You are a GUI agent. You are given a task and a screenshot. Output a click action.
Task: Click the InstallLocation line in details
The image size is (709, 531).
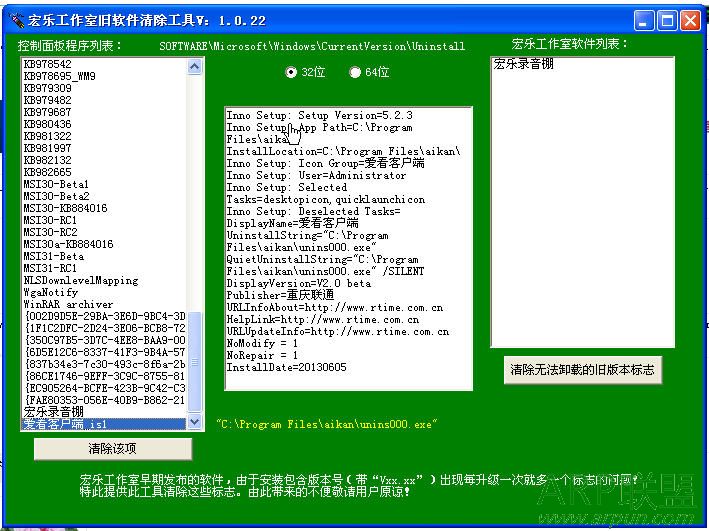pyautogui.click(x=343, y=152)
